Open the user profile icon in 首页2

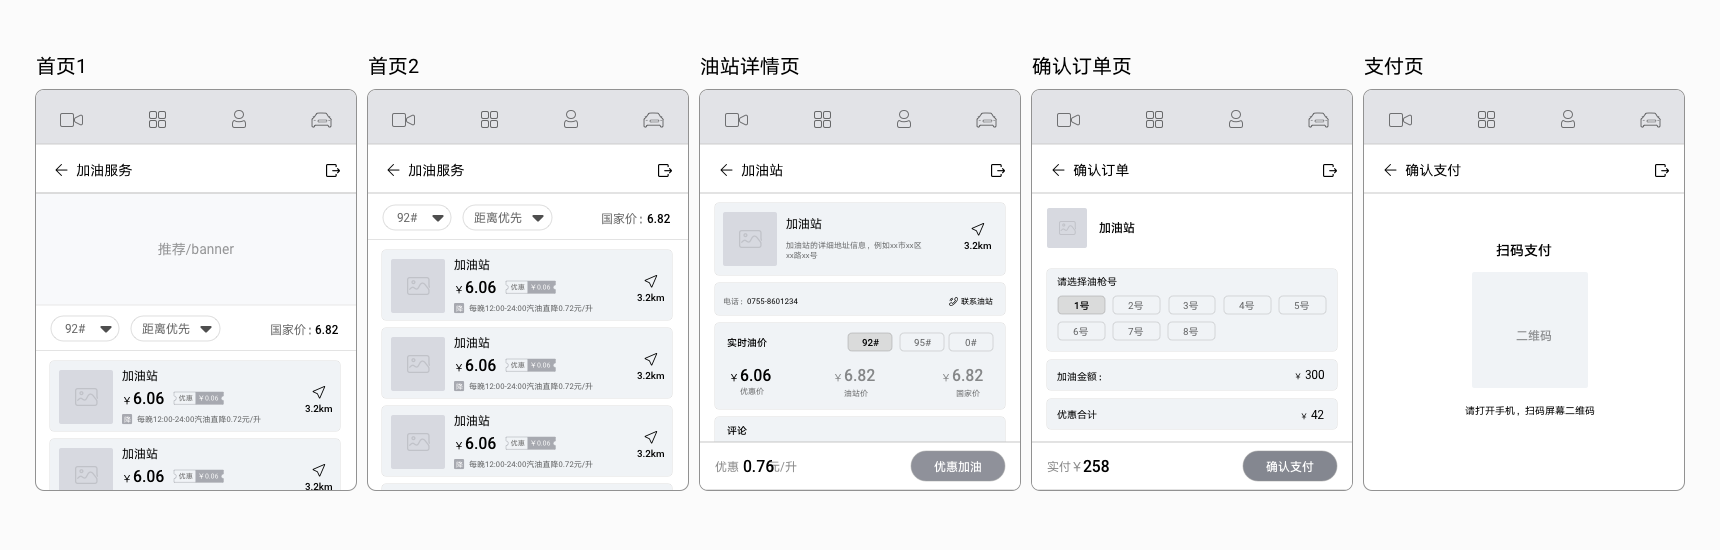[571, 119]
